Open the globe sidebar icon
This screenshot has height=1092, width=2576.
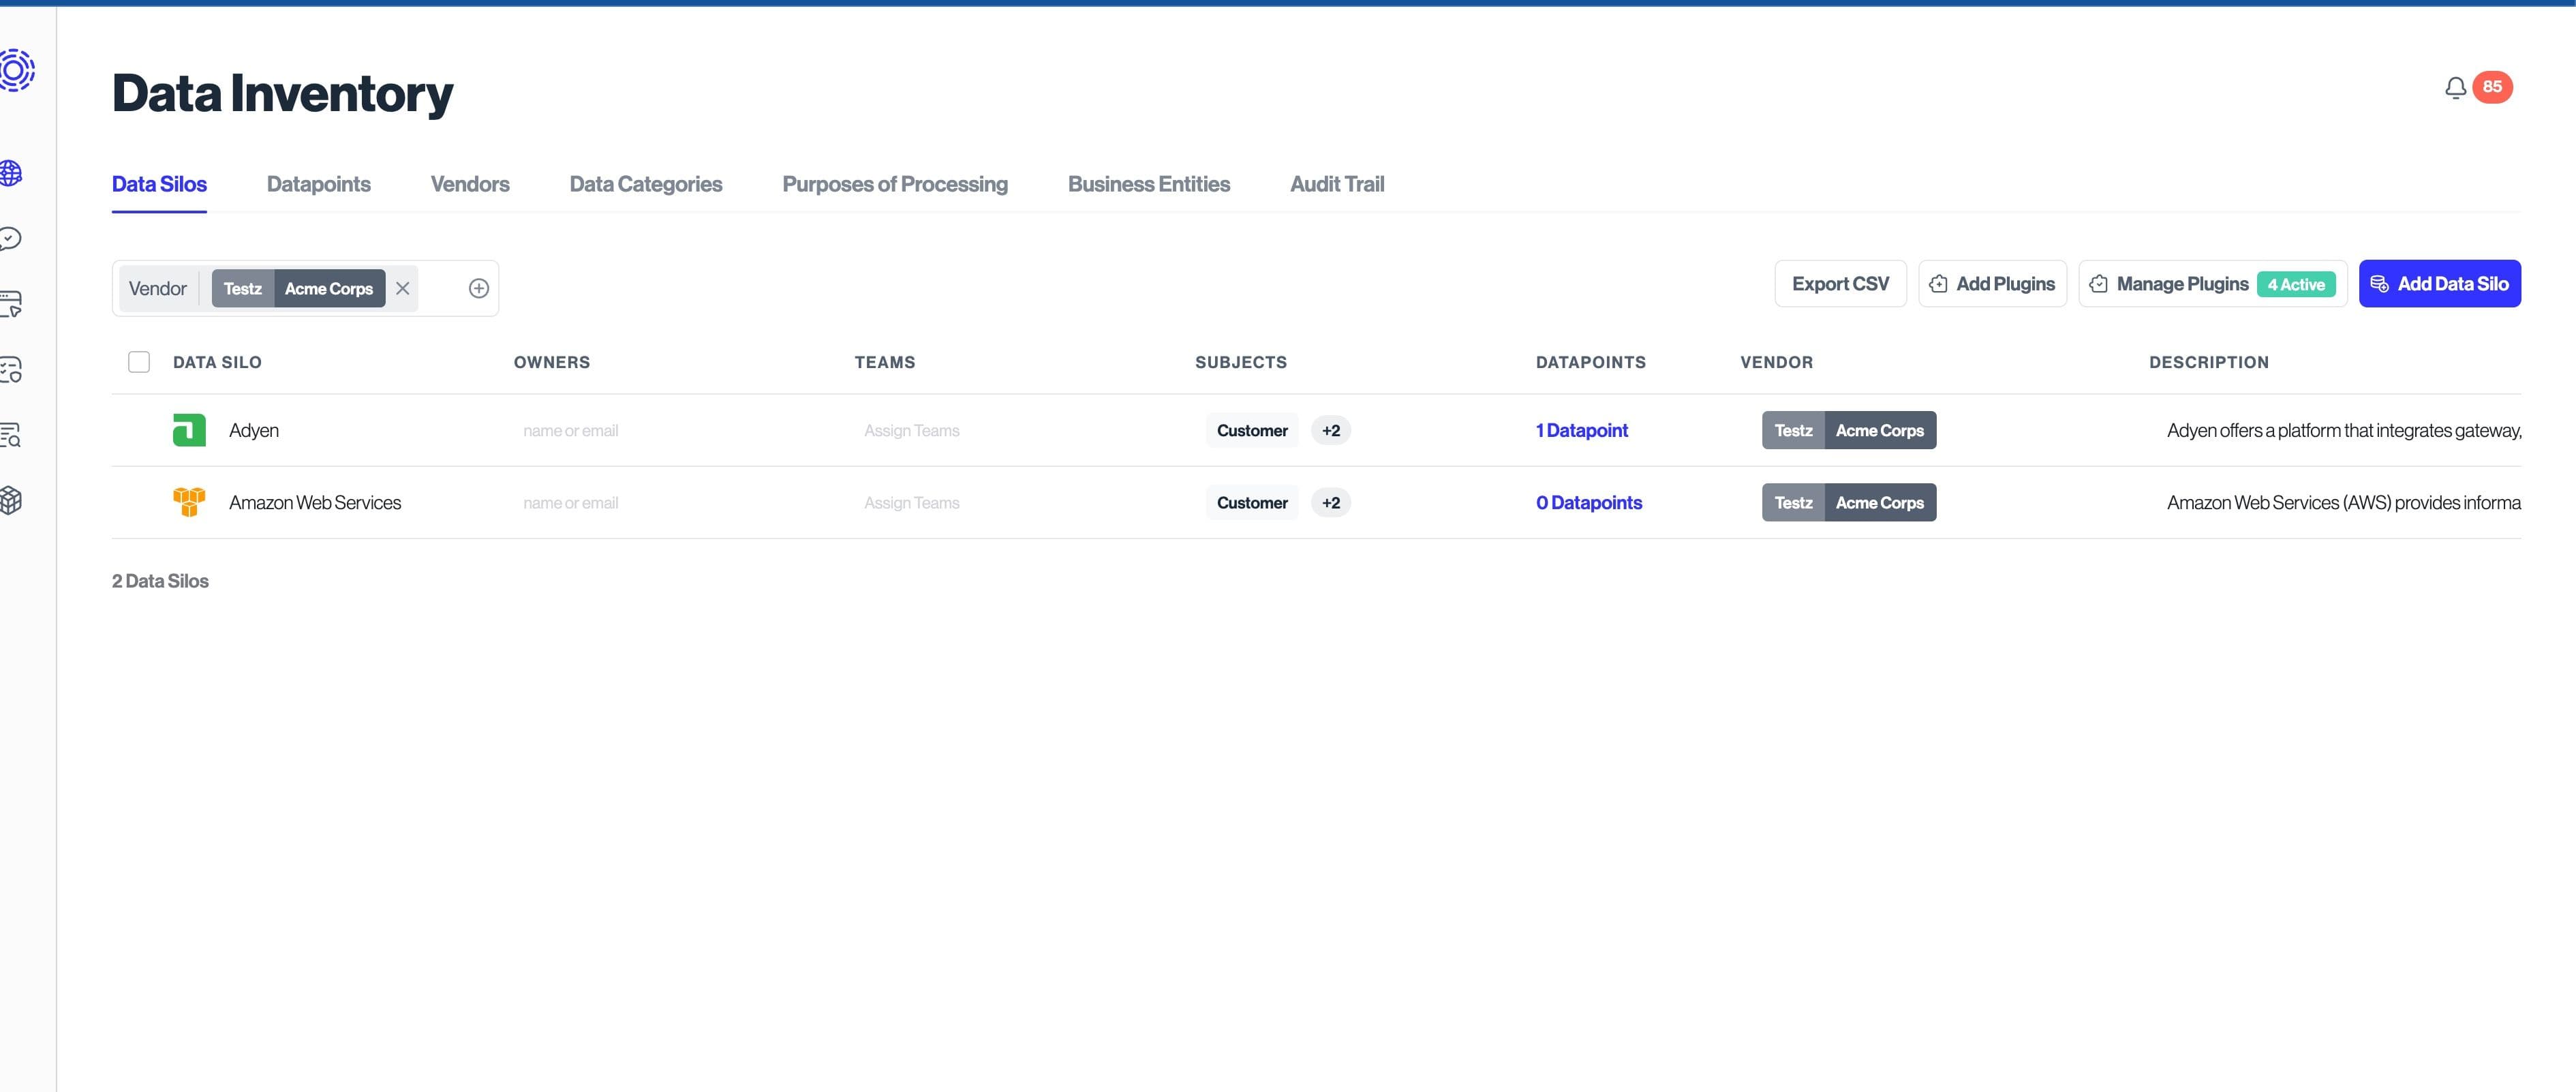tap(11, 173)
